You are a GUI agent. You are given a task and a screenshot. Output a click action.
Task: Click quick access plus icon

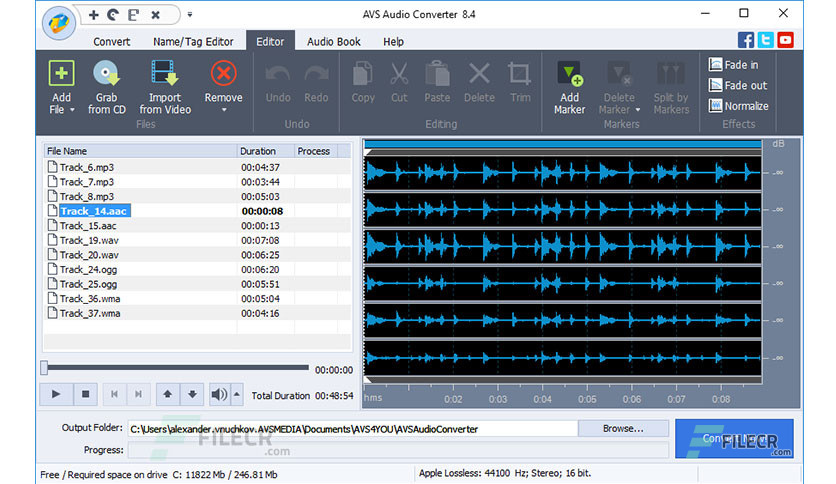pos(93,15)
